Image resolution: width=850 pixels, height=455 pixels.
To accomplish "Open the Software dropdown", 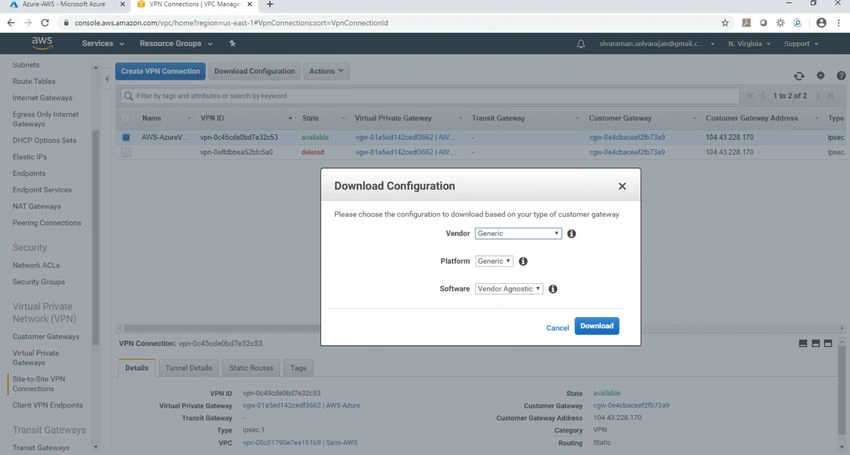I will point(508,289).
